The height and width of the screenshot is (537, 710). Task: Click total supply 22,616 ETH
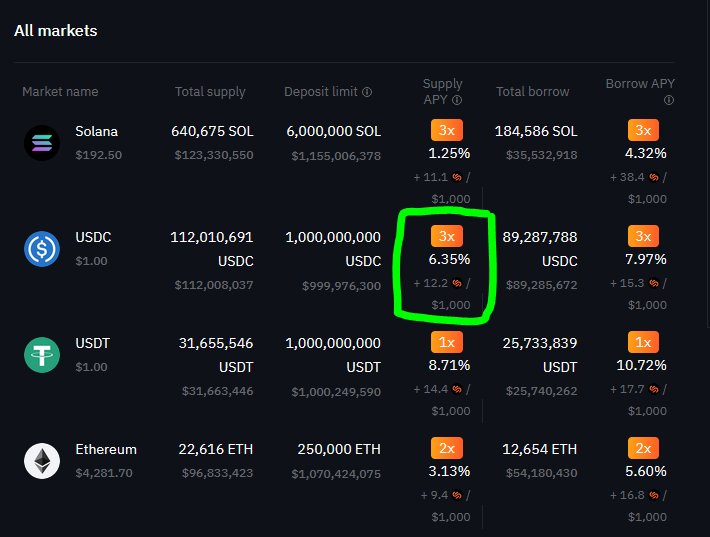[x=216, y=449]
